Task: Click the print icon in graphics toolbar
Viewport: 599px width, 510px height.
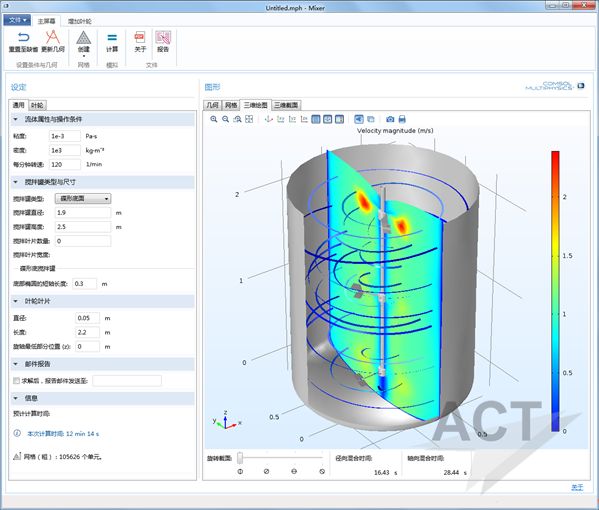Action: point(402,119)
